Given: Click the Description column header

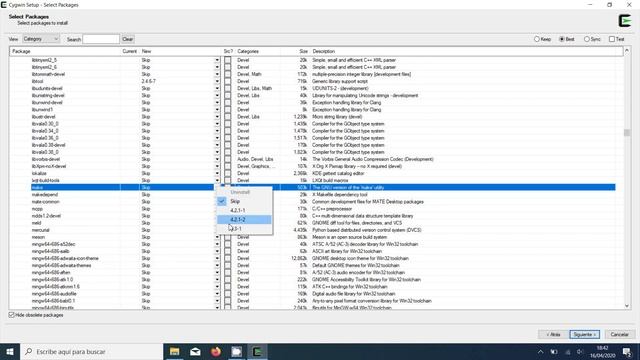Looking at the screenshot, I should click(467, 51).
